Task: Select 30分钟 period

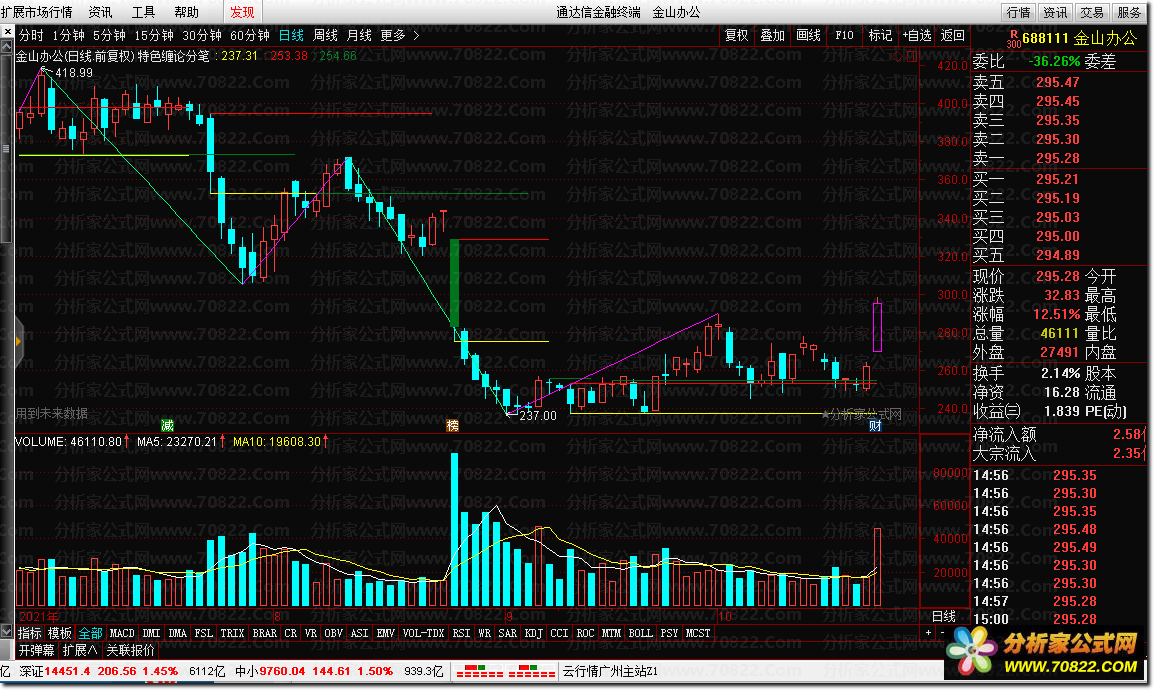Action: (201, 35)
